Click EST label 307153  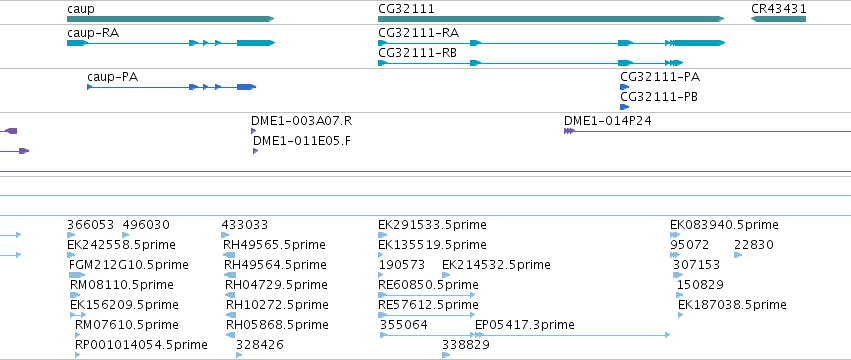coord(696,265)
